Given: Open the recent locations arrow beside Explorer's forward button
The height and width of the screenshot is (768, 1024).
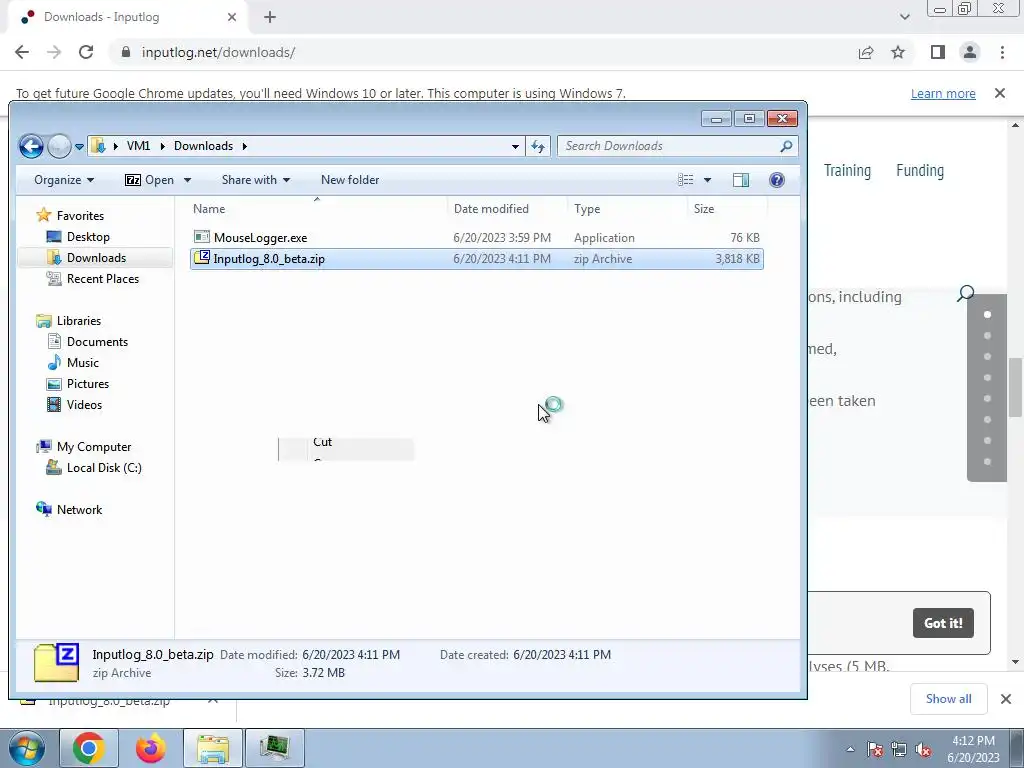Looking at the screenshot, I should [79, 147].
